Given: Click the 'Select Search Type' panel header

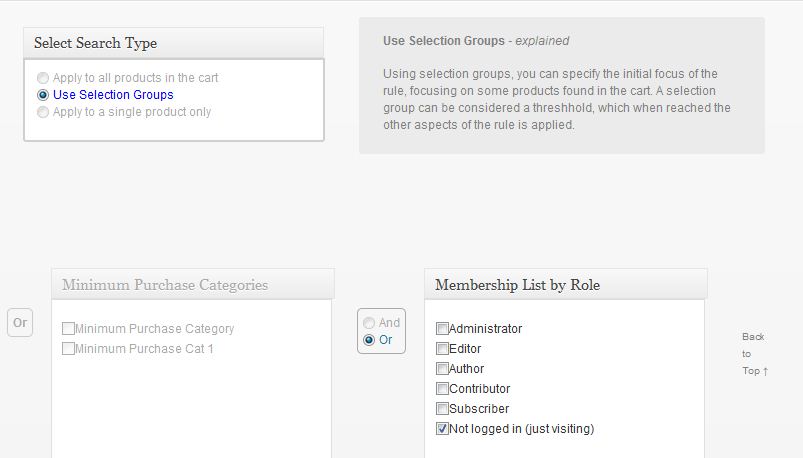Looking at the screenshot, I should [174, 43].
